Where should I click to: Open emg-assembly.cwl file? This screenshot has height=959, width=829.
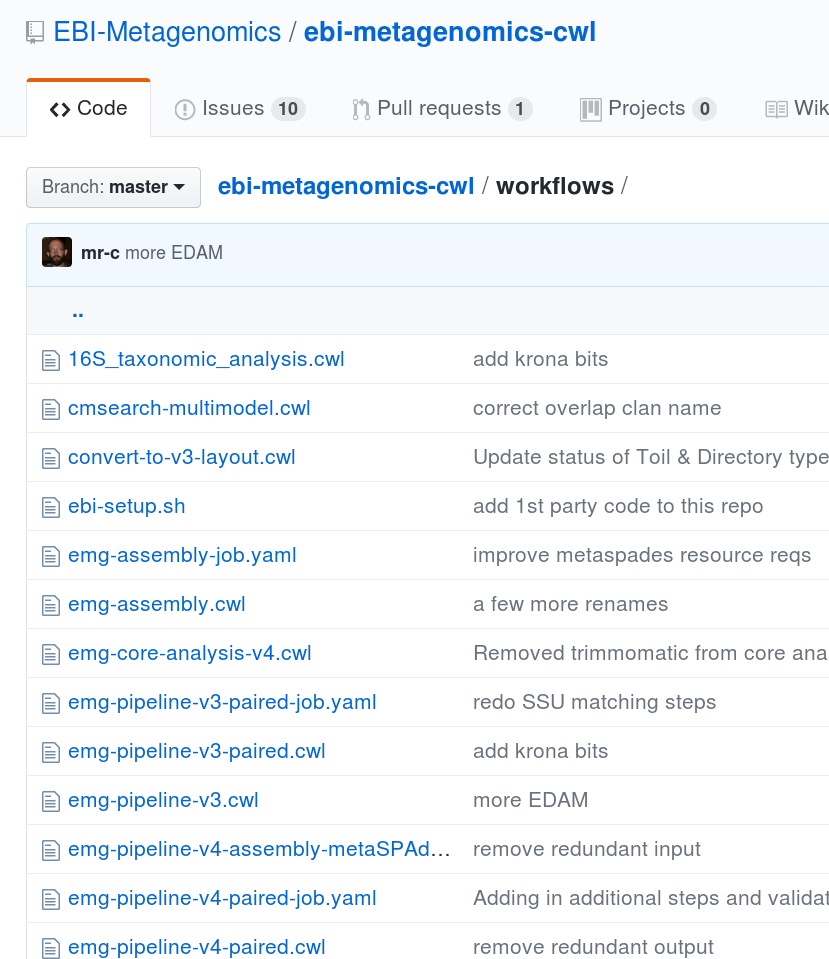[157, 604]
